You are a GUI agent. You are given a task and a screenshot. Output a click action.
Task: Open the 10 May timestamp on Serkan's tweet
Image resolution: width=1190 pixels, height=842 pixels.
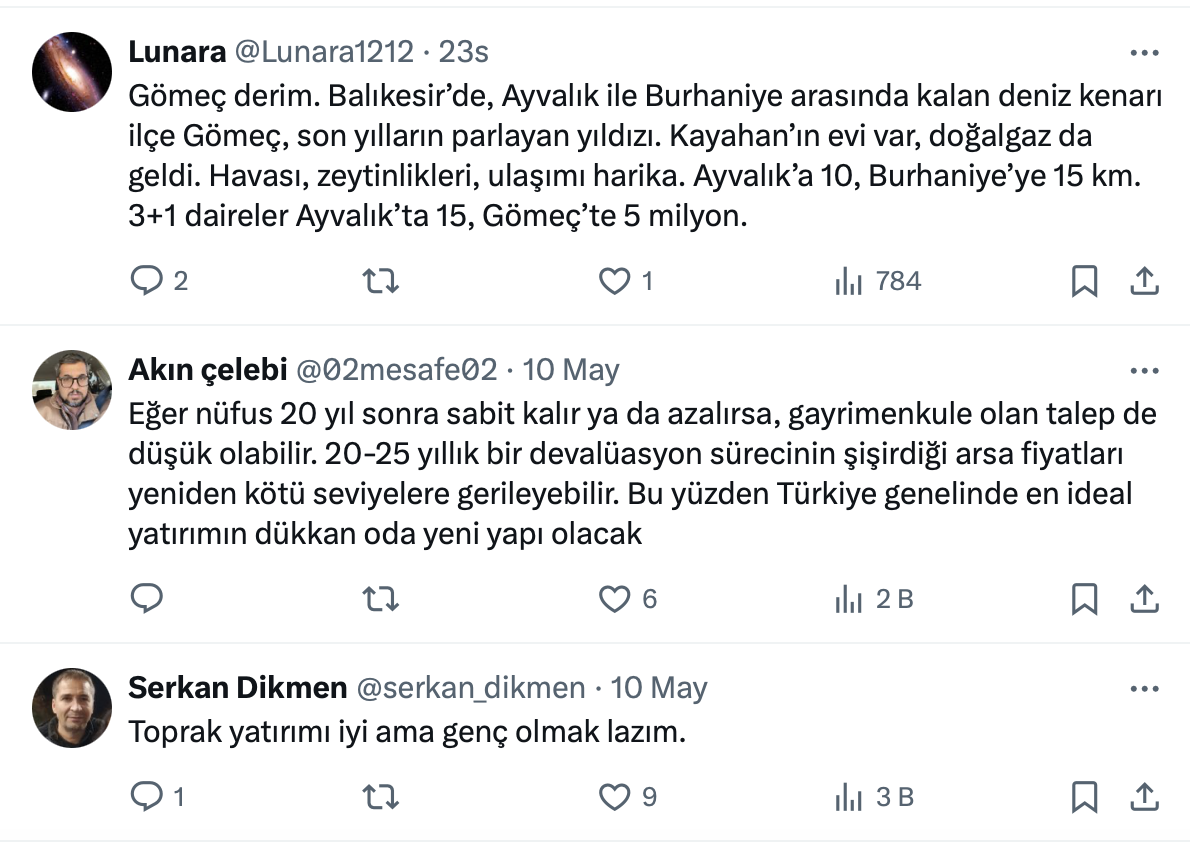[x=658, y=688]
